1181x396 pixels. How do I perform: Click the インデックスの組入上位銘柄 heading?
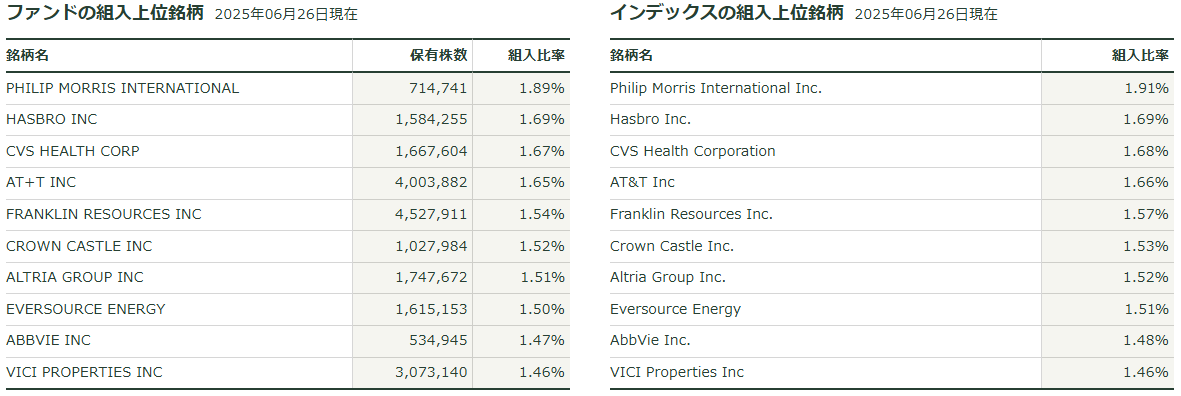[x=727, y=13]
